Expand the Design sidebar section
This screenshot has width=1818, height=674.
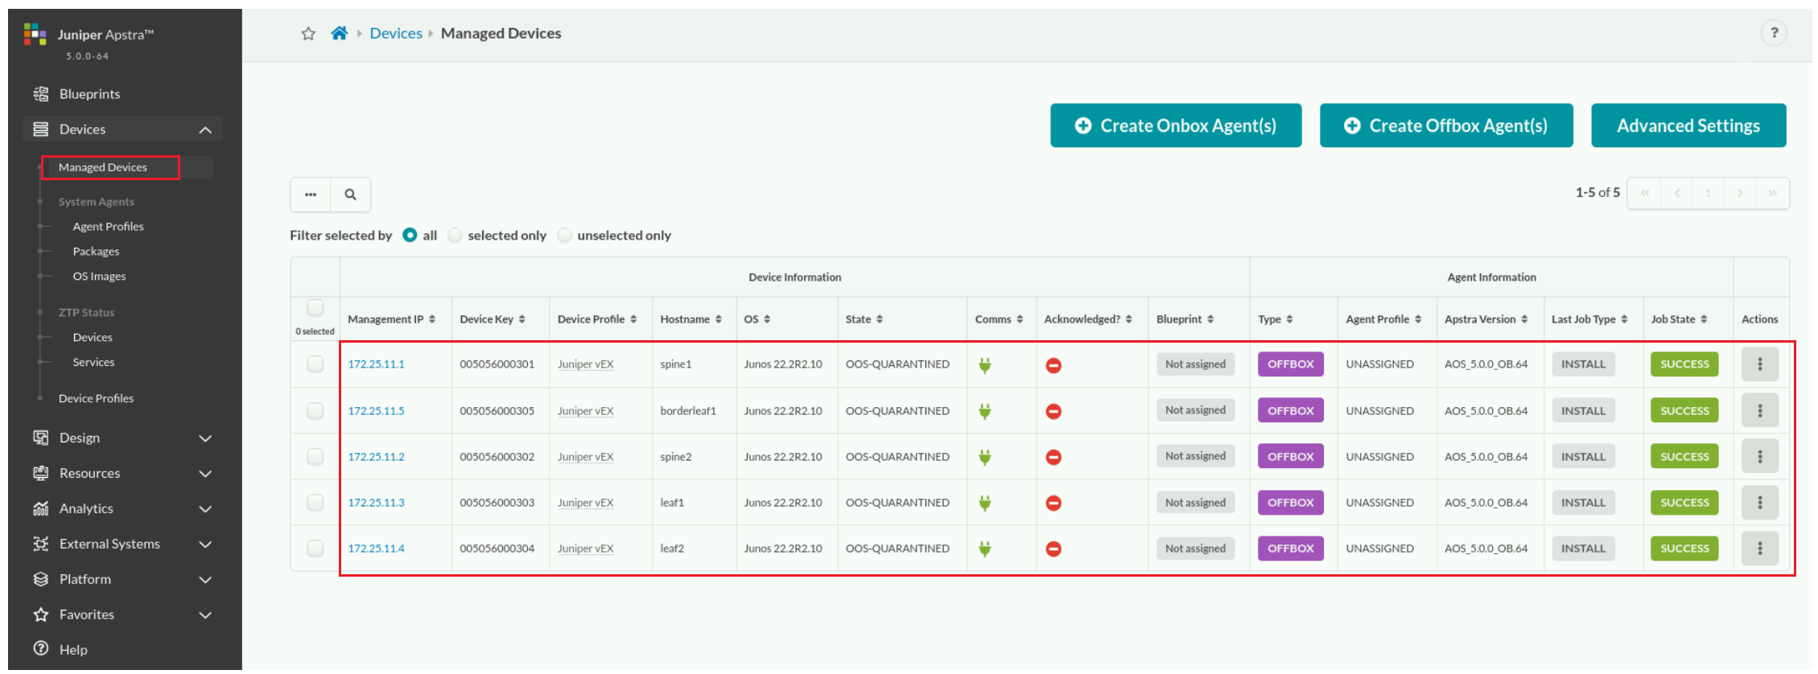click(205, 438)
